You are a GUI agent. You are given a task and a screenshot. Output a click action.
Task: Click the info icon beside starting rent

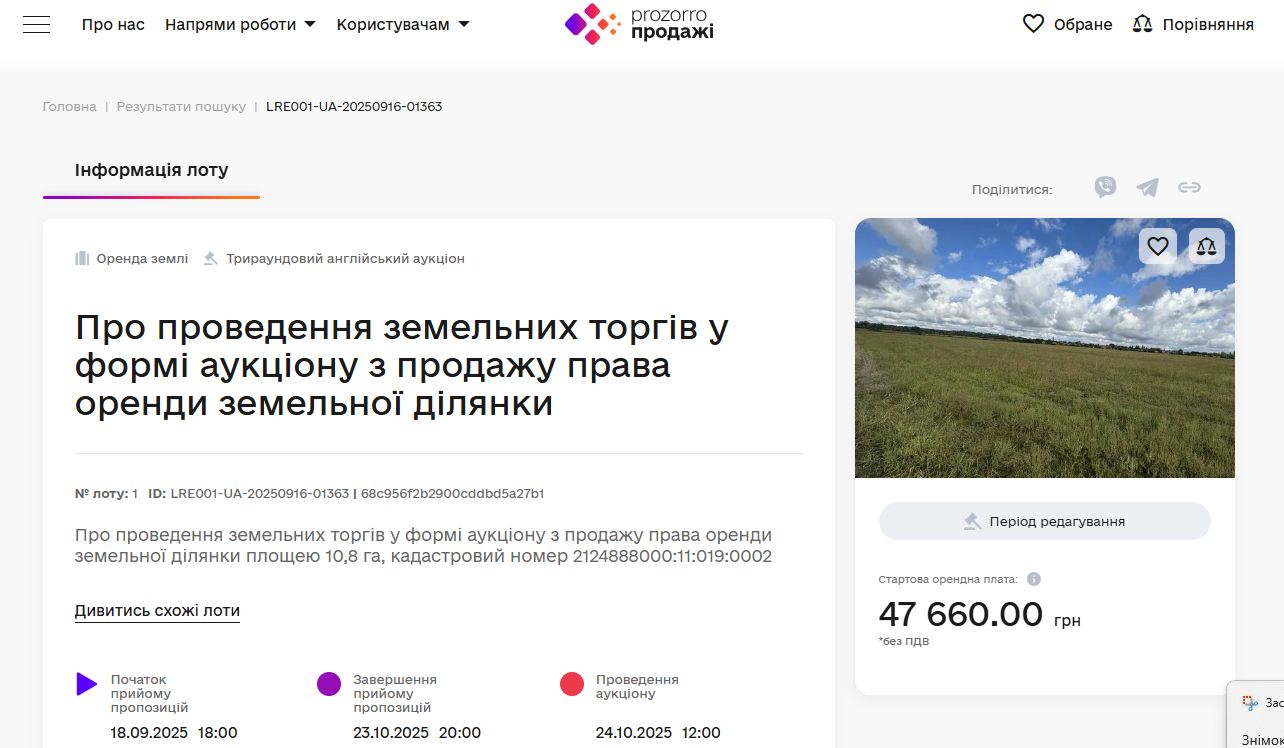point(1034,579)
